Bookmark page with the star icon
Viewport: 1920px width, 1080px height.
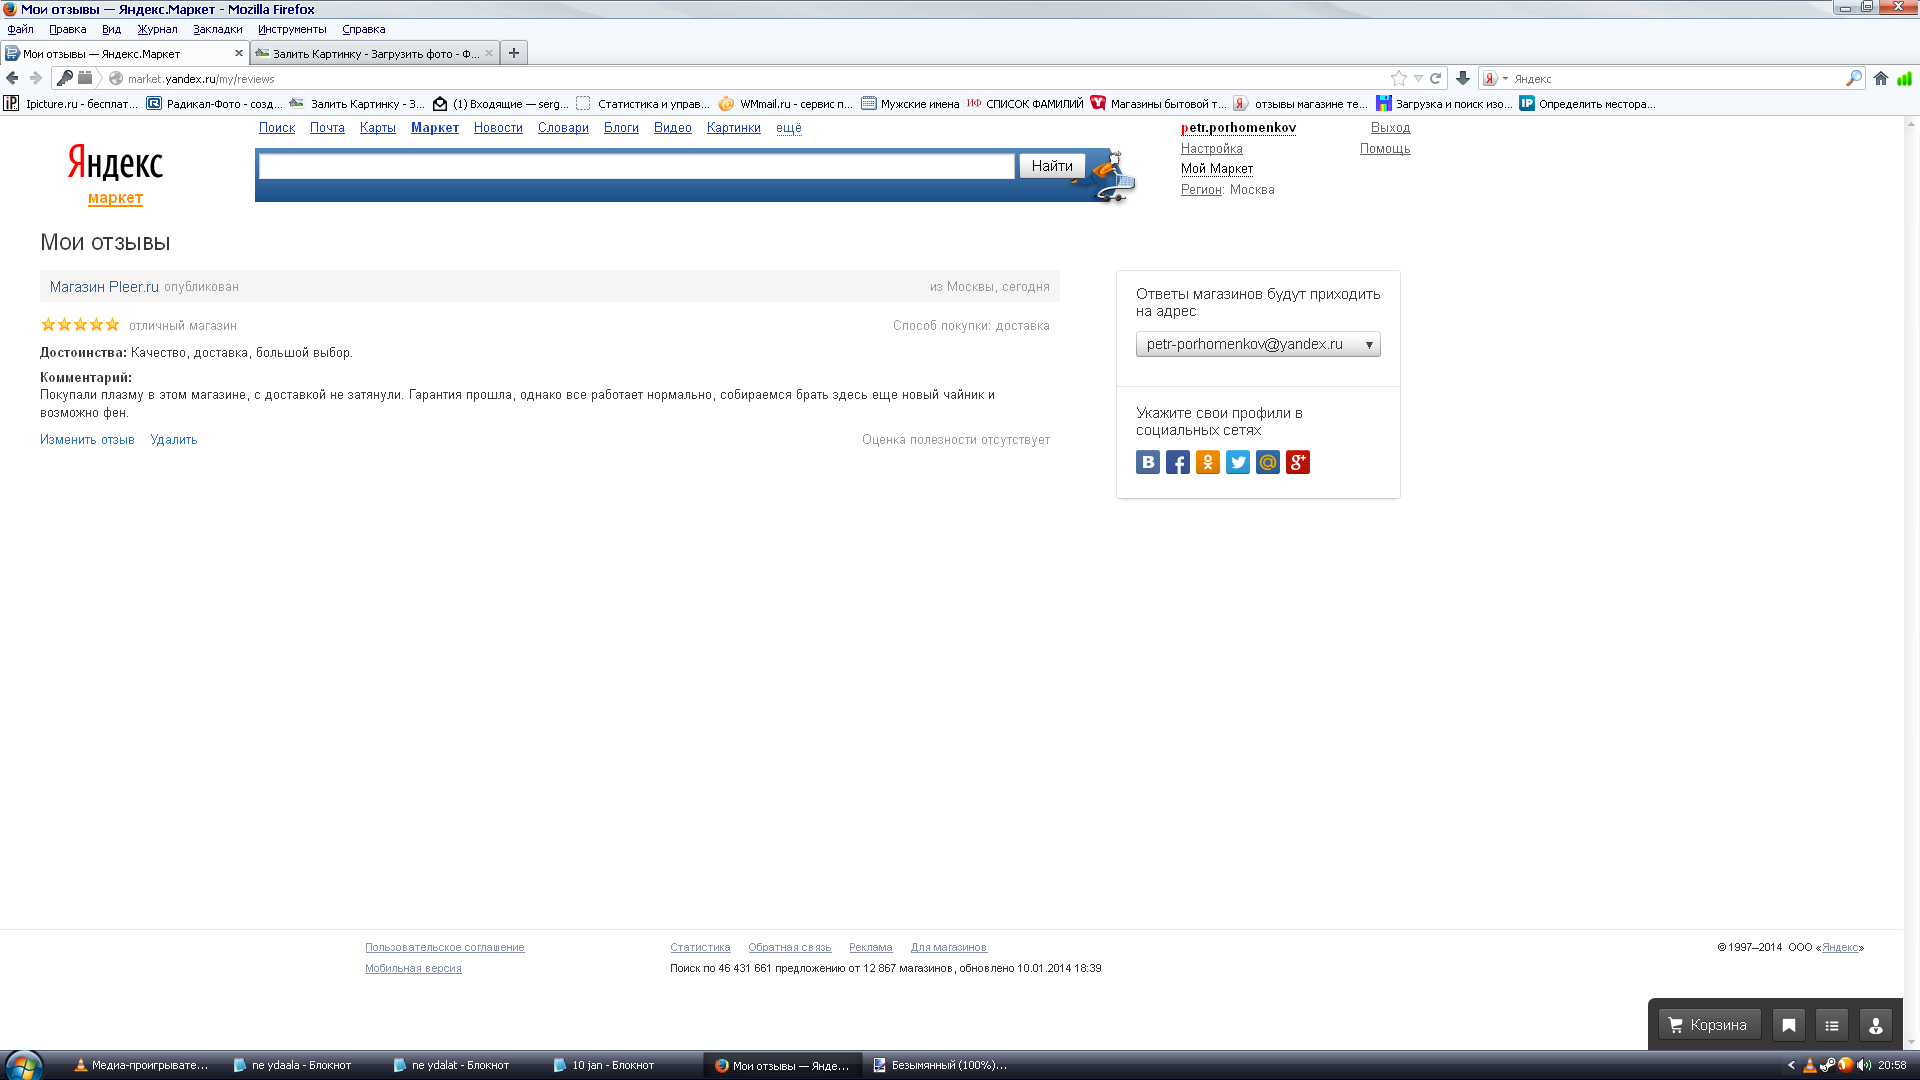point(1398,78)
